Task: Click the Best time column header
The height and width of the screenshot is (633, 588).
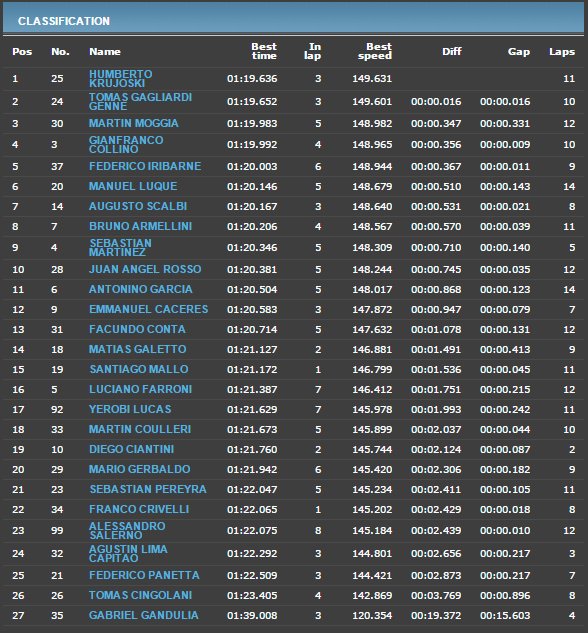Action: [264, 51]
